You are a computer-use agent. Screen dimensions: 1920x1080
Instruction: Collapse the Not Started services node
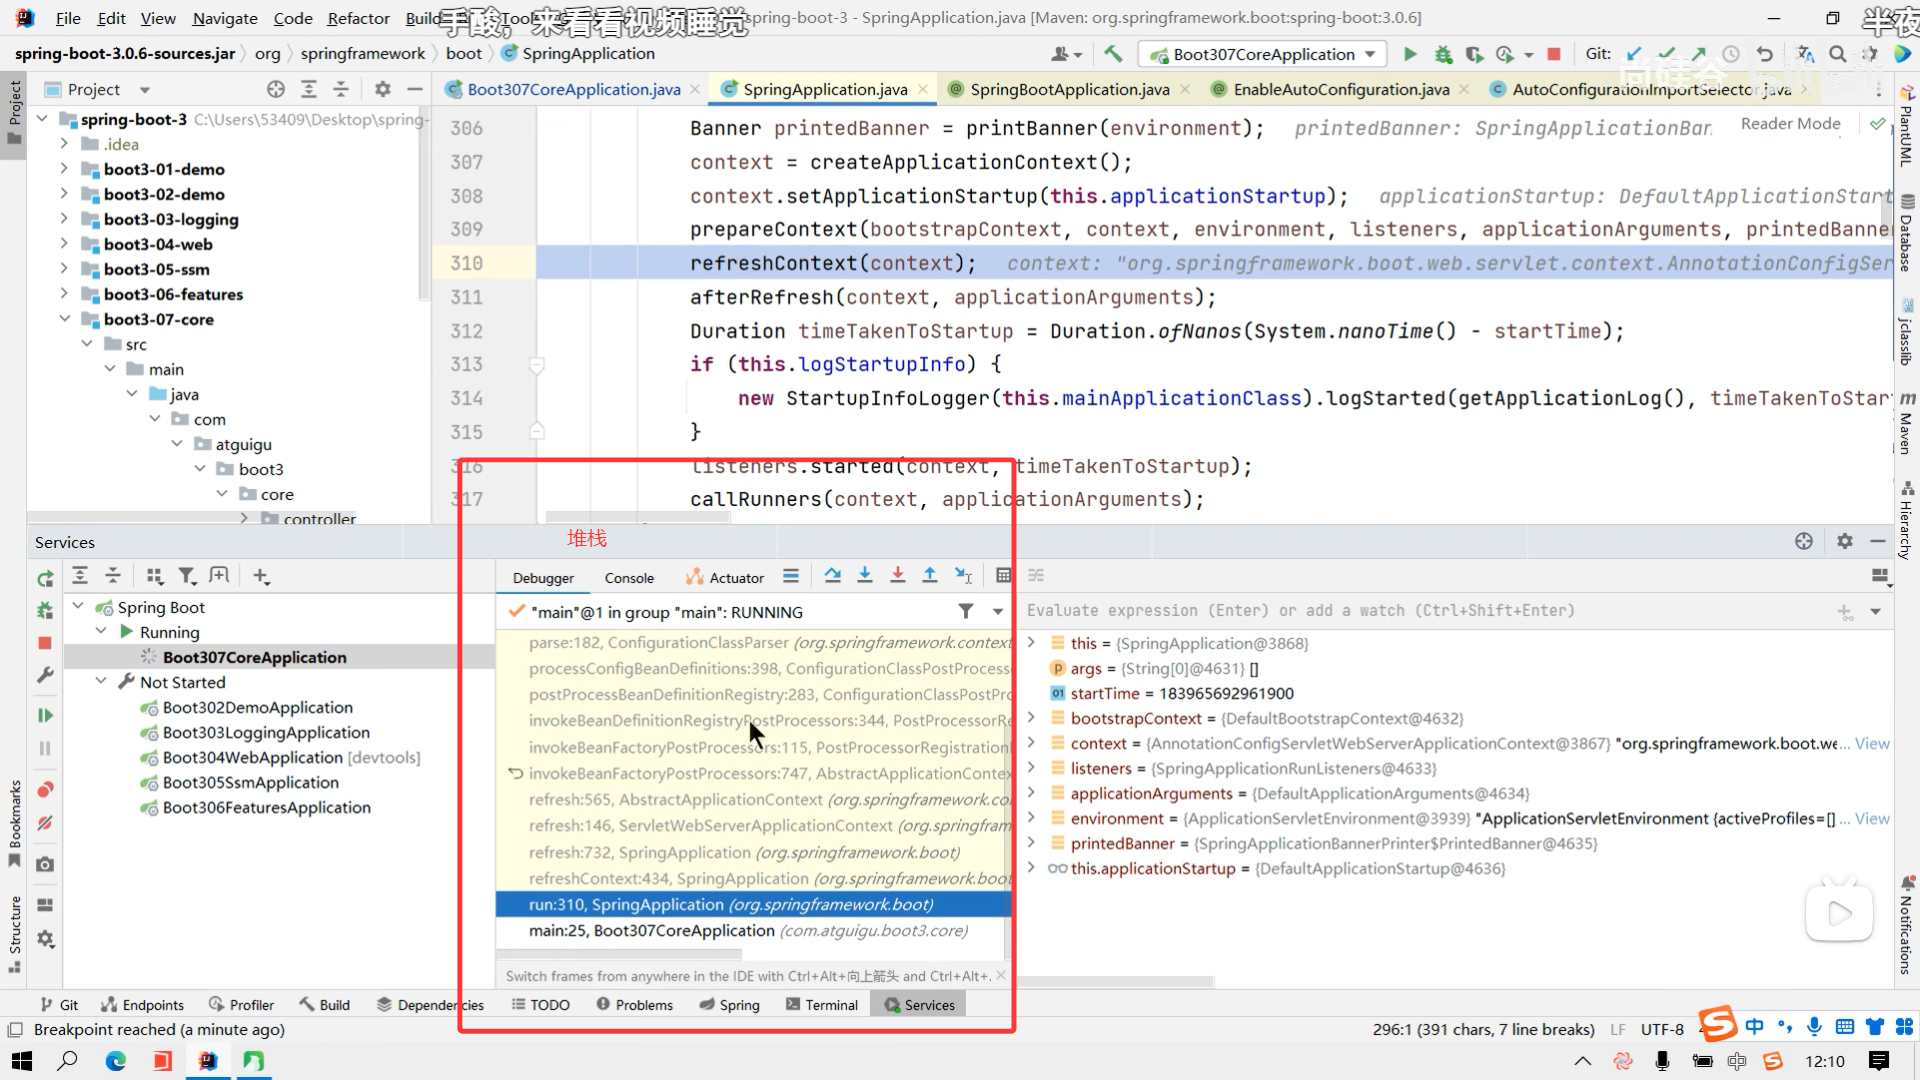pos(101,682)
